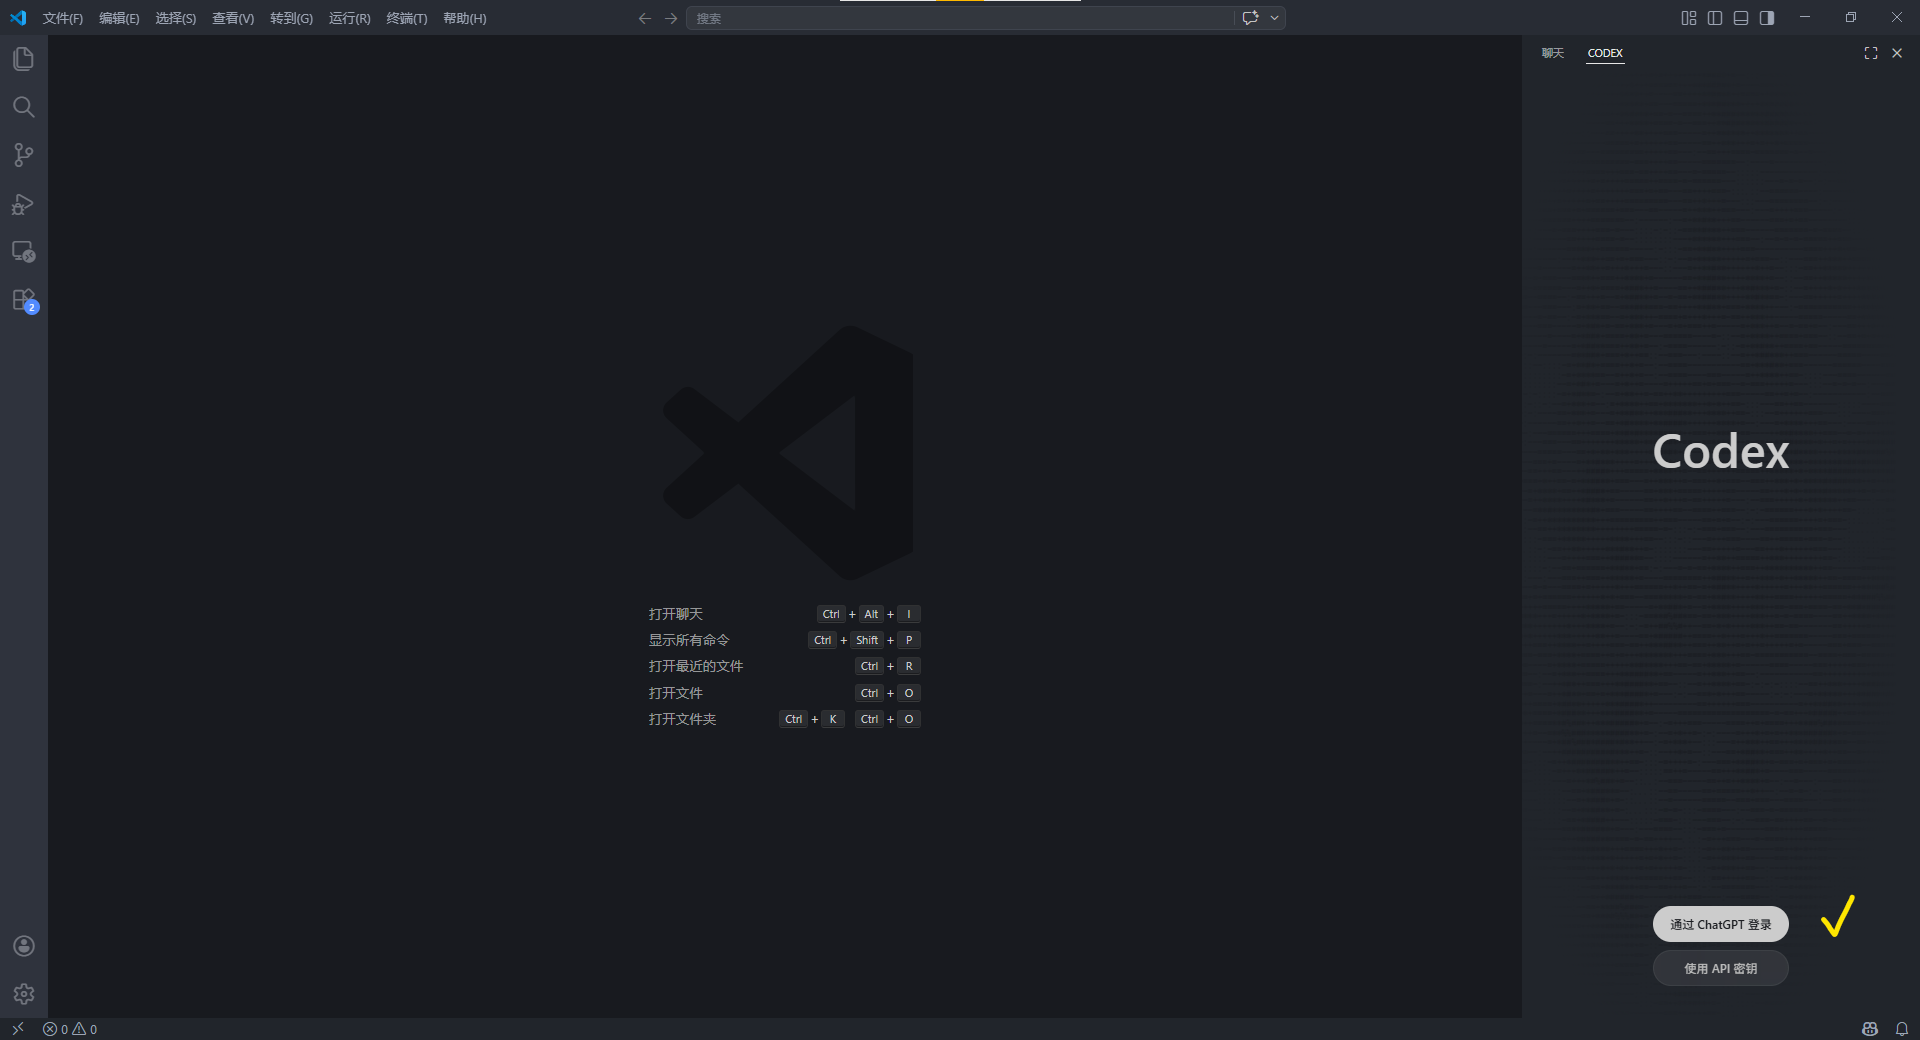The height and width of the screenshot is (1040, 1920).
Task: Open the Explorer view in the activity bar
Action: [23, 59]
